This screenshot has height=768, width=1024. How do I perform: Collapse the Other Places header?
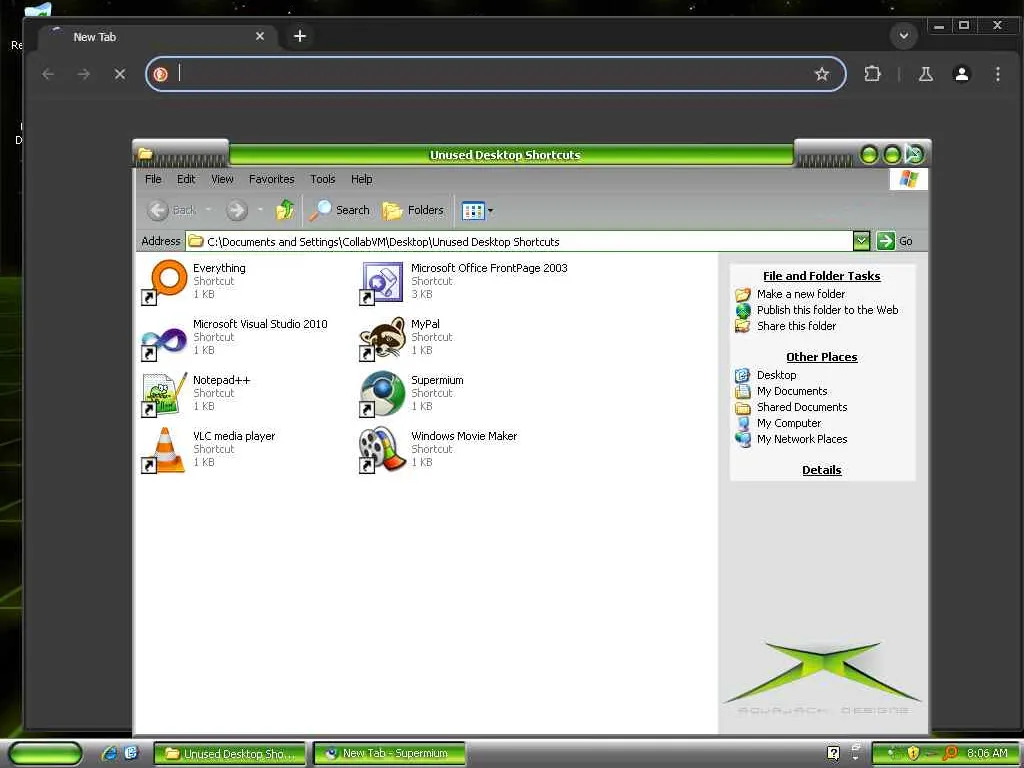822,357
